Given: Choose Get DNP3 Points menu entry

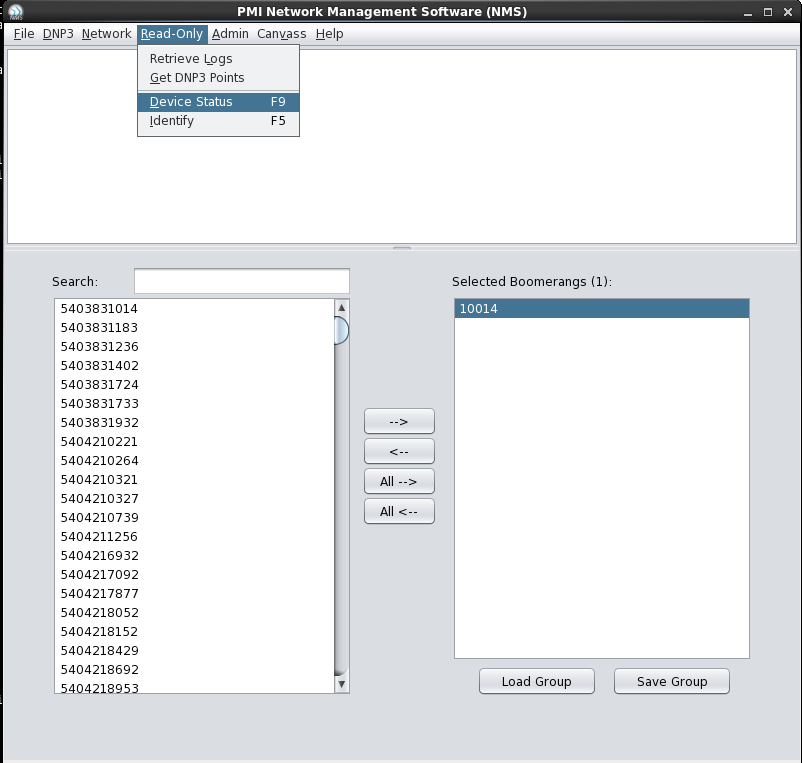Looking at the screenshot, I should [x=197, y=78].
